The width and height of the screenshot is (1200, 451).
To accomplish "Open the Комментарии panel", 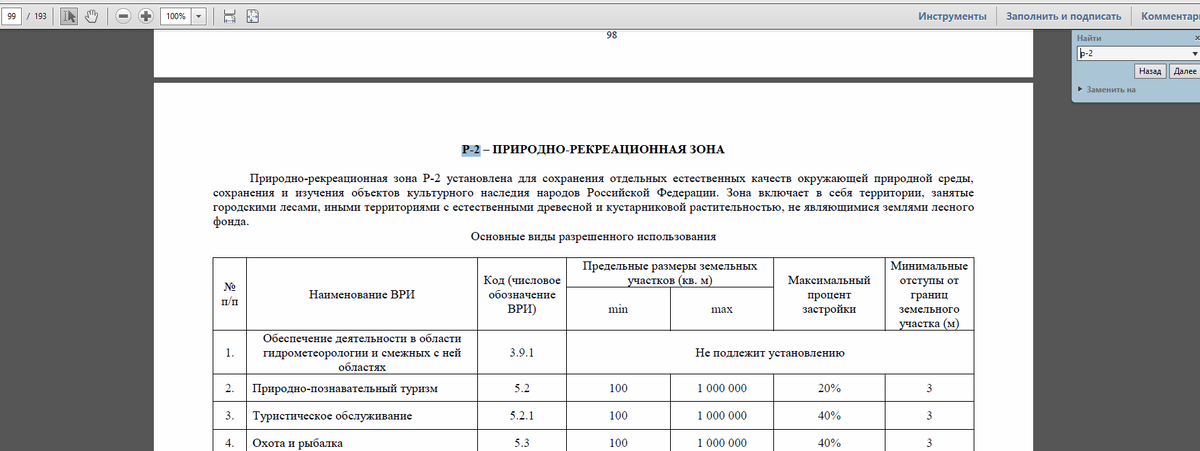I will [x=1168, y=17].
